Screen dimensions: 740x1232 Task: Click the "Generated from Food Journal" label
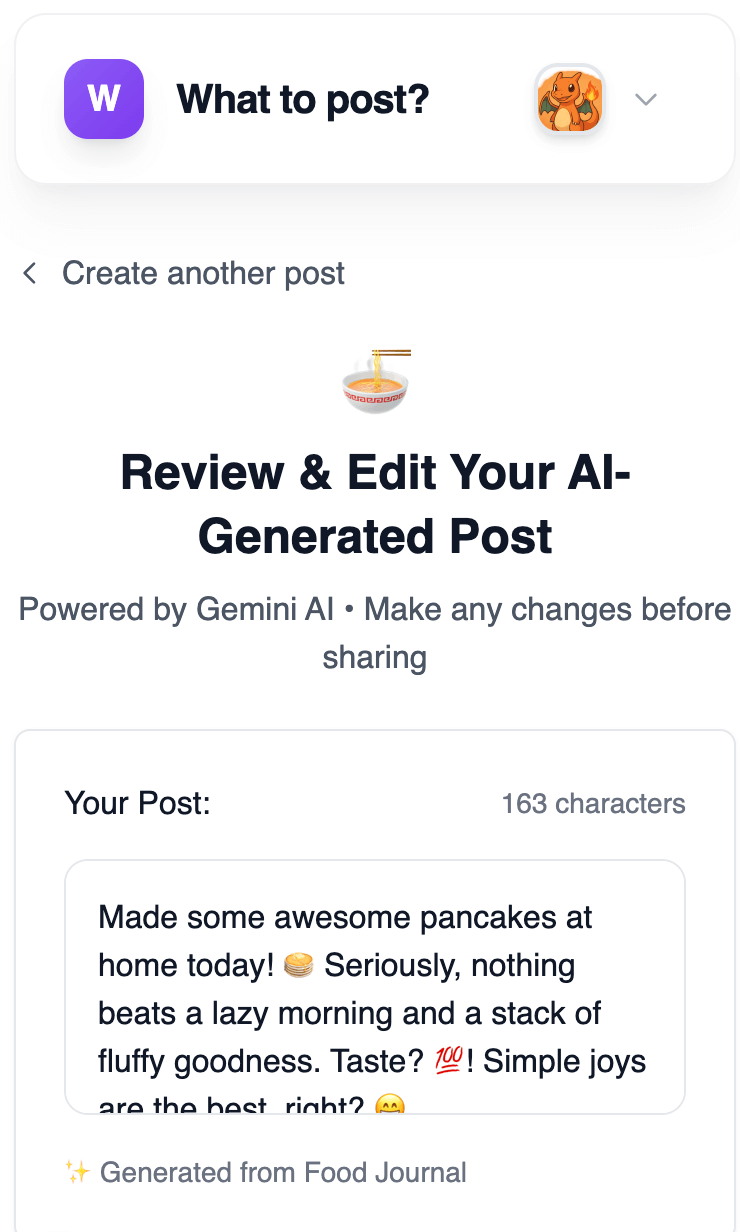[x=283, y=1172]
